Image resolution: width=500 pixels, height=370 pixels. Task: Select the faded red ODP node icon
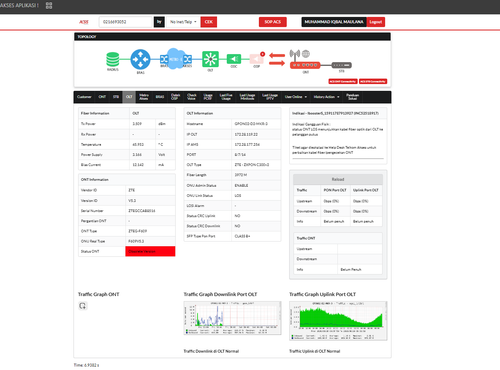[256, 59]
